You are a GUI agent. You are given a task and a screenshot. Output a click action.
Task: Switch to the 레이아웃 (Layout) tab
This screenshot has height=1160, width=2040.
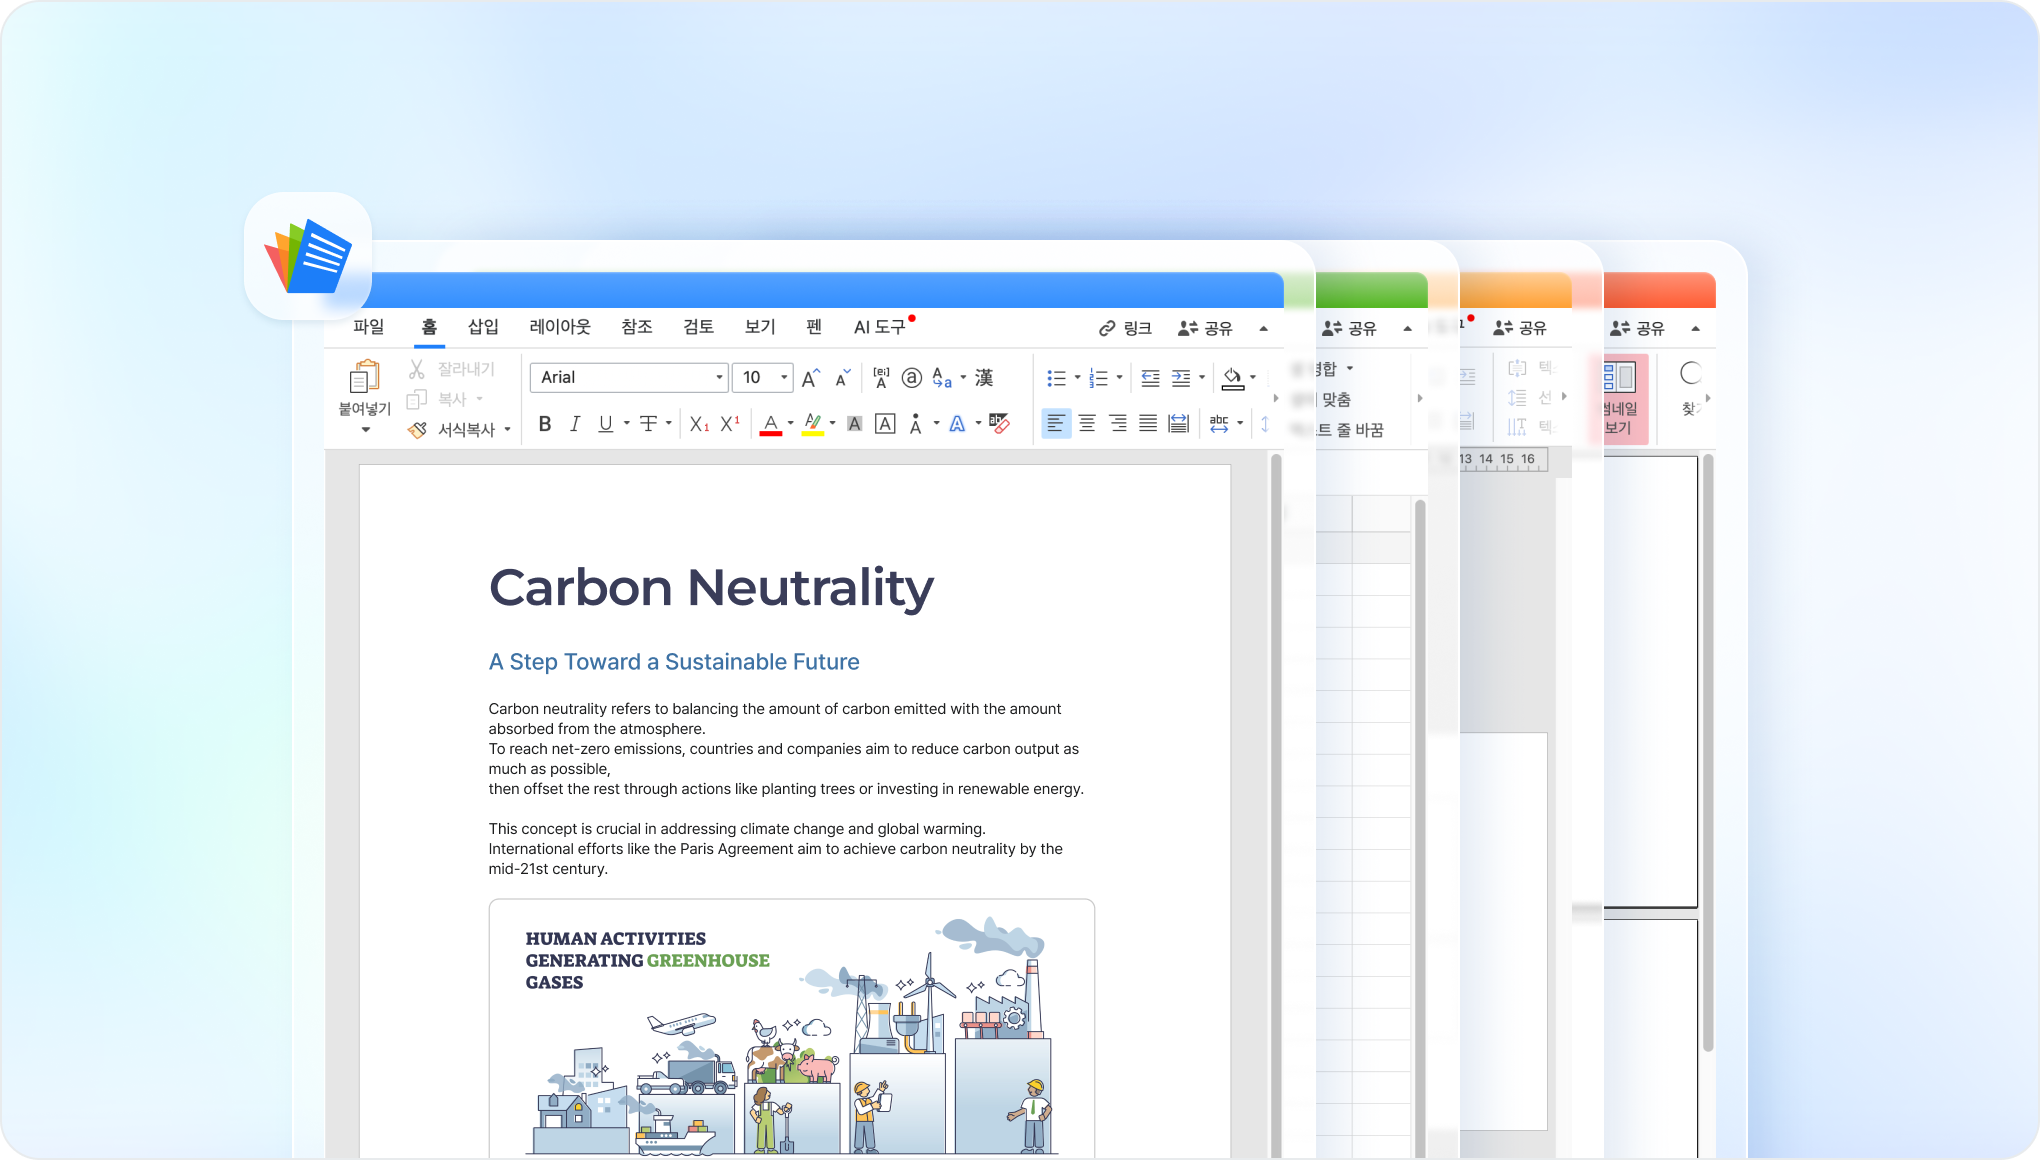(560, 327)
